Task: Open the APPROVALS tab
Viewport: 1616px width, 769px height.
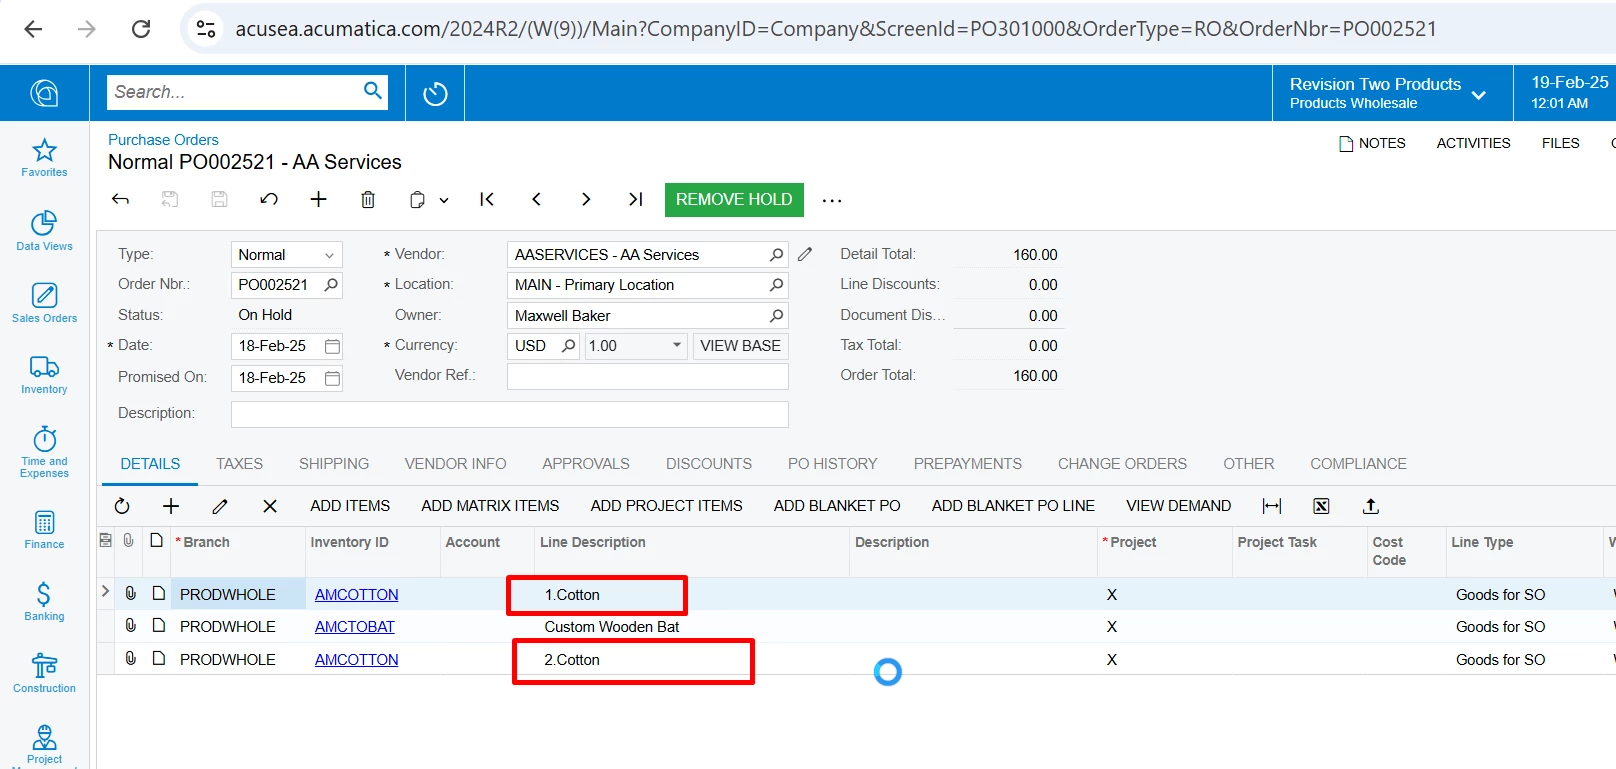Action: (x=586, y=464)
